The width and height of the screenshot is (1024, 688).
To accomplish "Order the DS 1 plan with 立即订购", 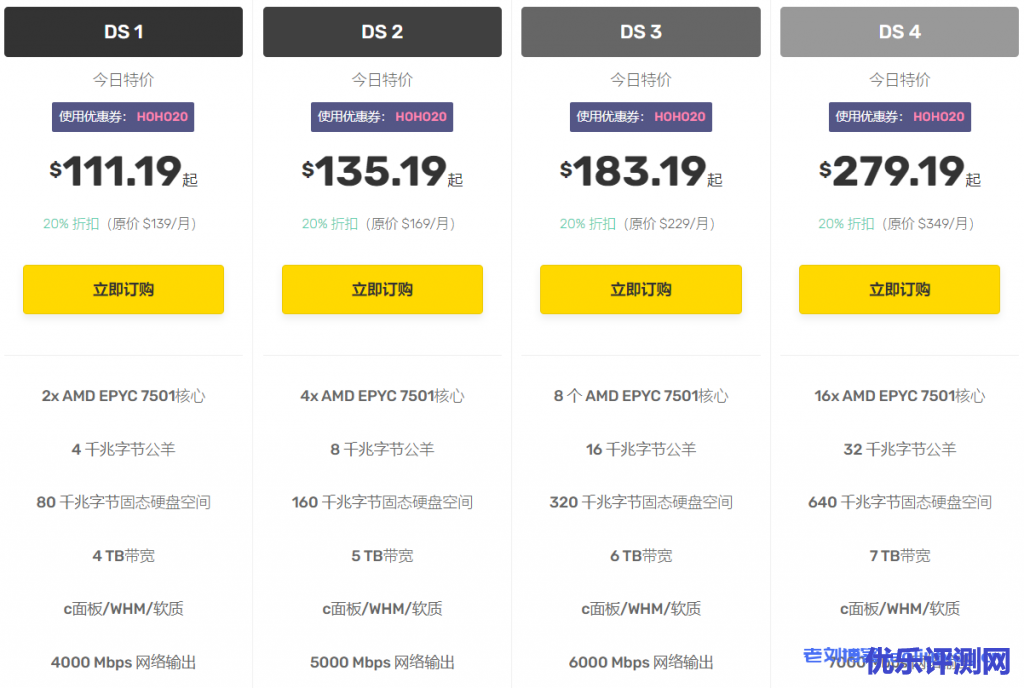I will (x=123, y=290).
